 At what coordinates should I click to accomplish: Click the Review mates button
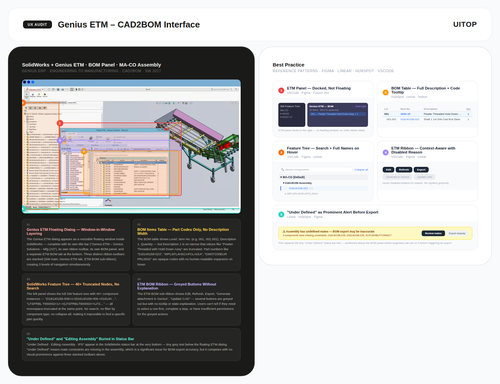(433, 233)
